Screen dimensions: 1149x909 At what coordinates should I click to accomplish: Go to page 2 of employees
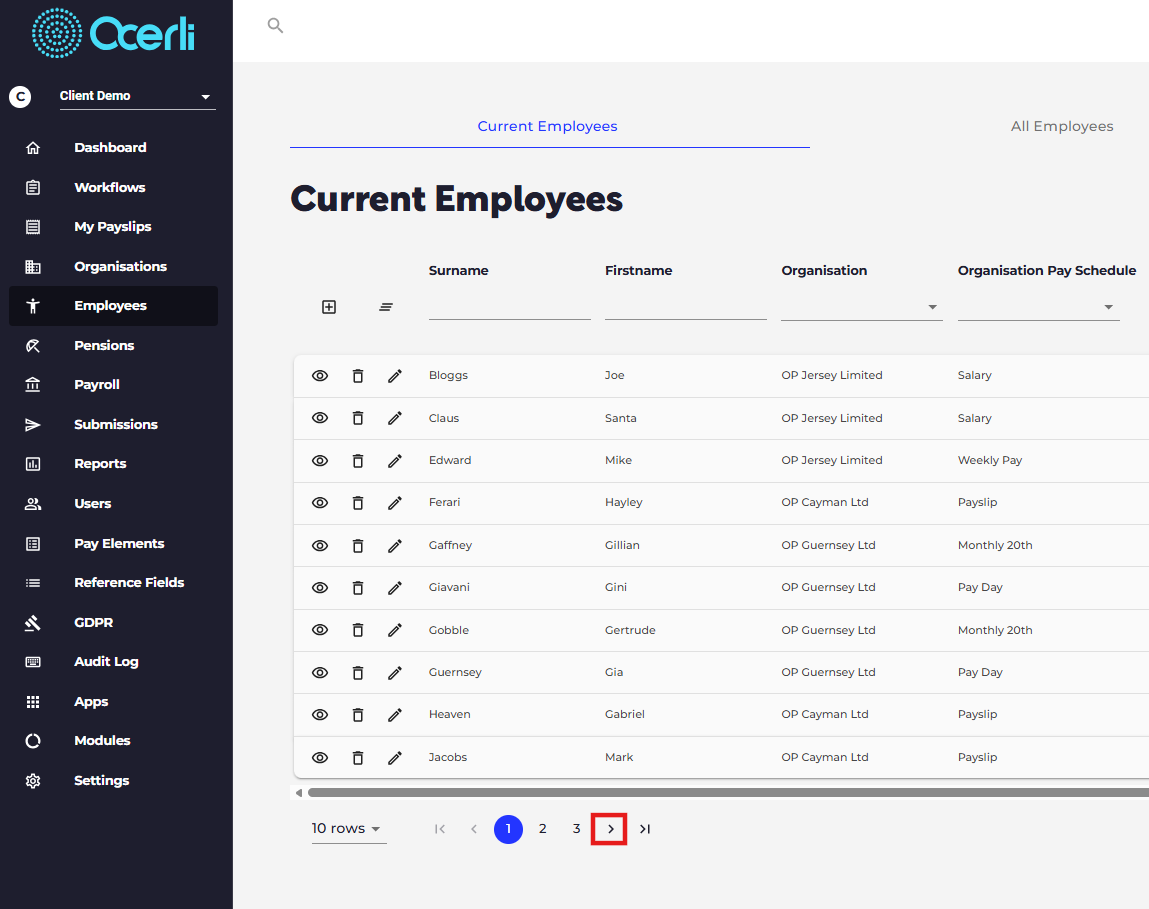click(x=542, y=828)
